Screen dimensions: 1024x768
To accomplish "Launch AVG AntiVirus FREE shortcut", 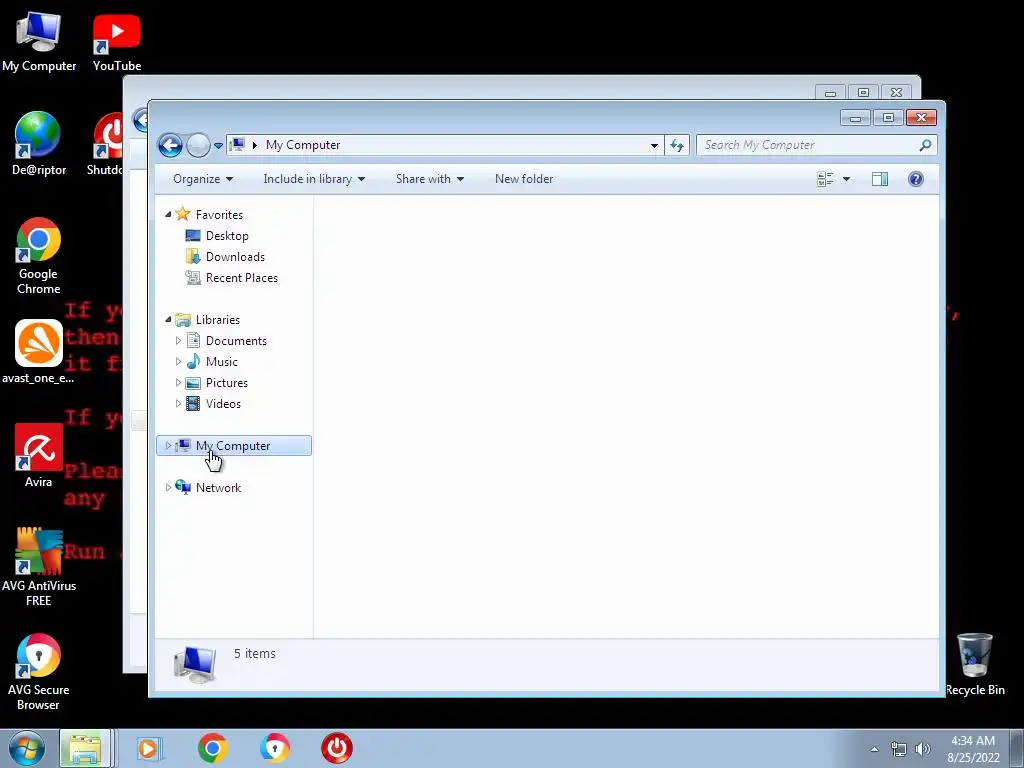I will pyautogui.click(x=39, y=566).
